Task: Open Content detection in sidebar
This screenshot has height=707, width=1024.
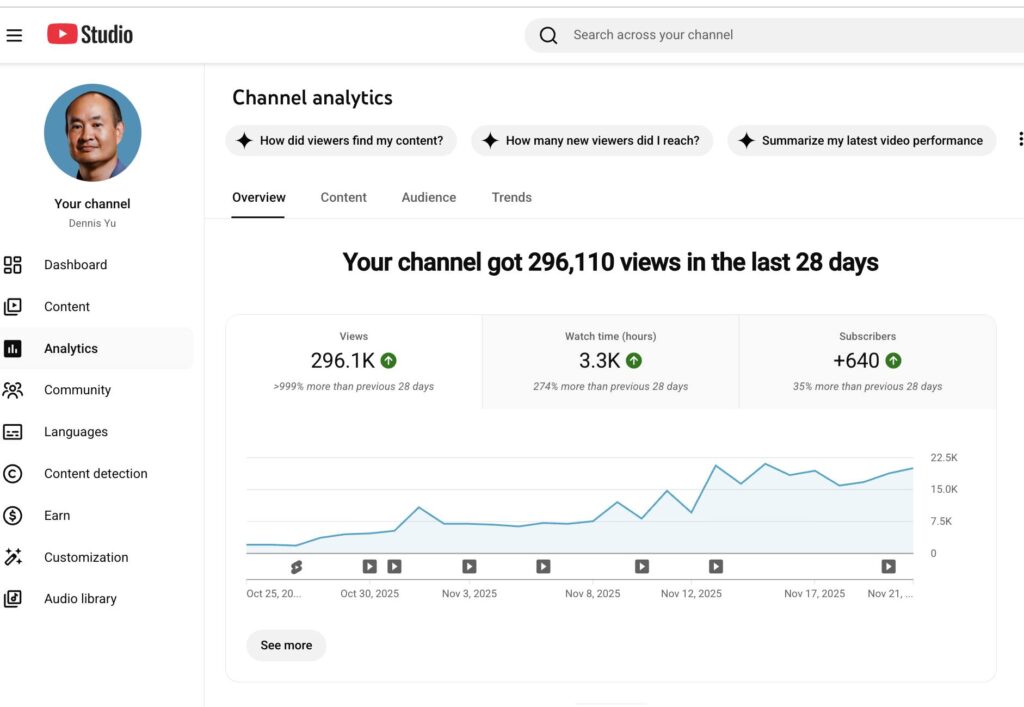Action: tap(95, 474)
